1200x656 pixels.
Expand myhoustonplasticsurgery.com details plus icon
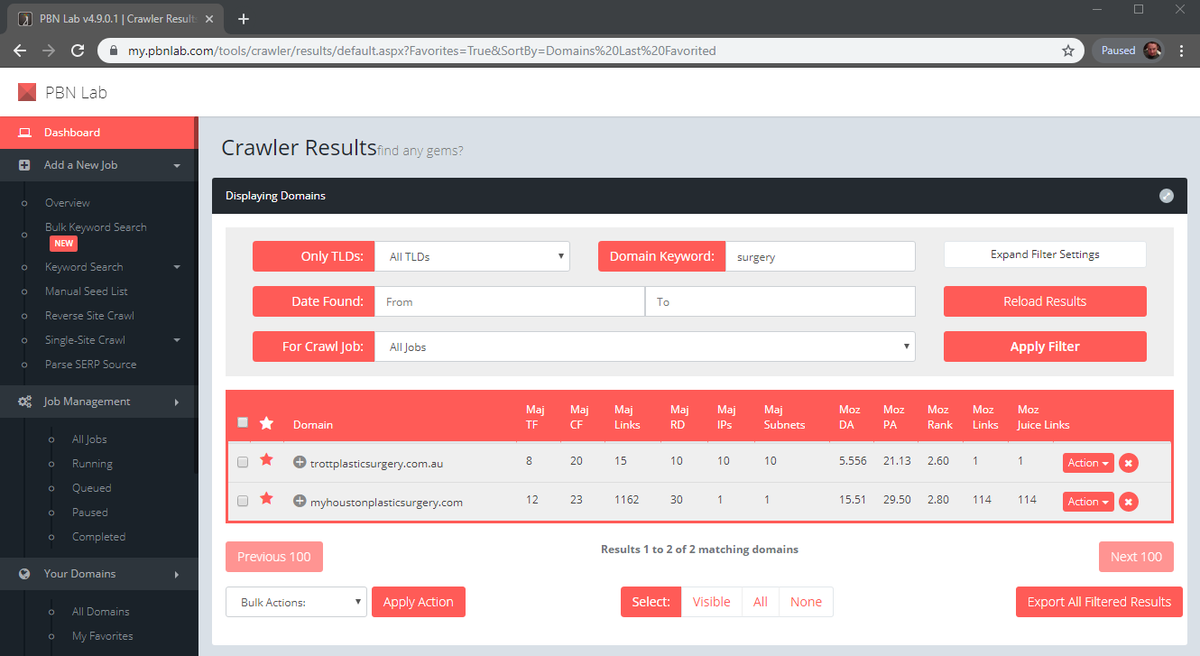pyautogui.click(x=299, y=501)
